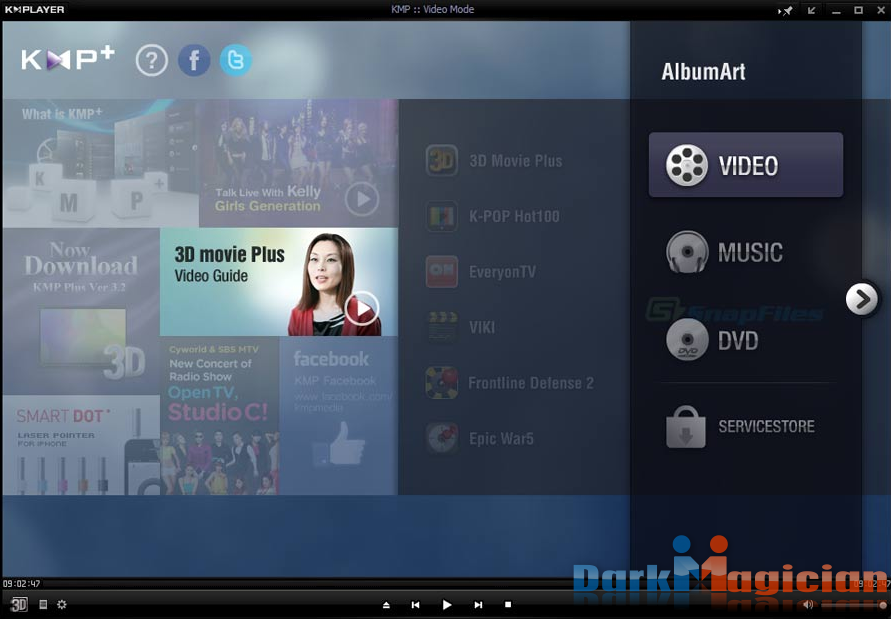Click the elapsed time 09:02:47 display
891x619 pixels.
pyautogui.click(x=22, y=584)
